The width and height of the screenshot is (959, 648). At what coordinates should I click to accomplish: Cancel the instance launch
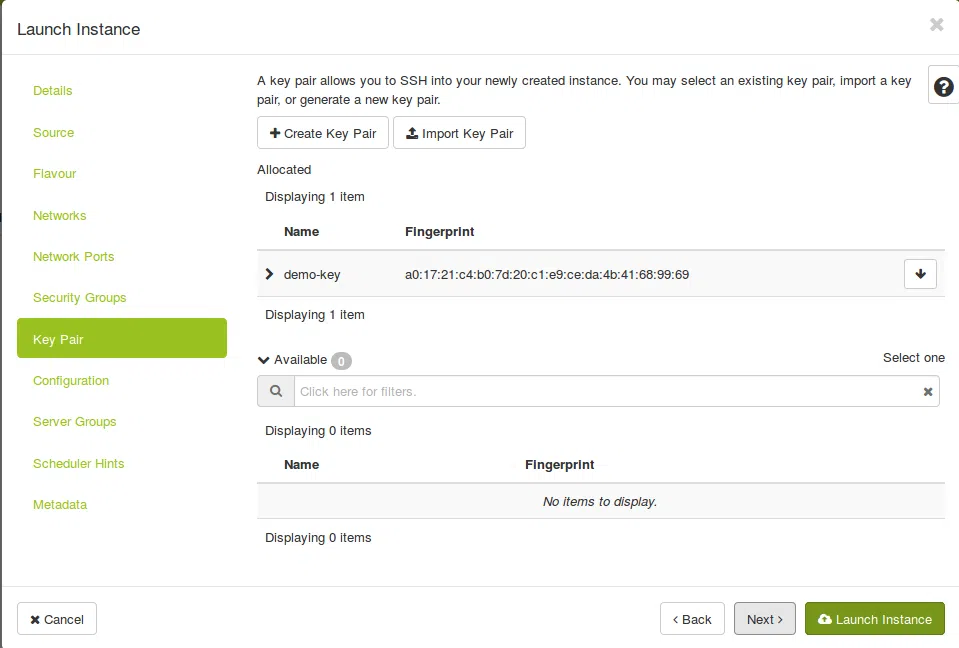pos(57,619)
